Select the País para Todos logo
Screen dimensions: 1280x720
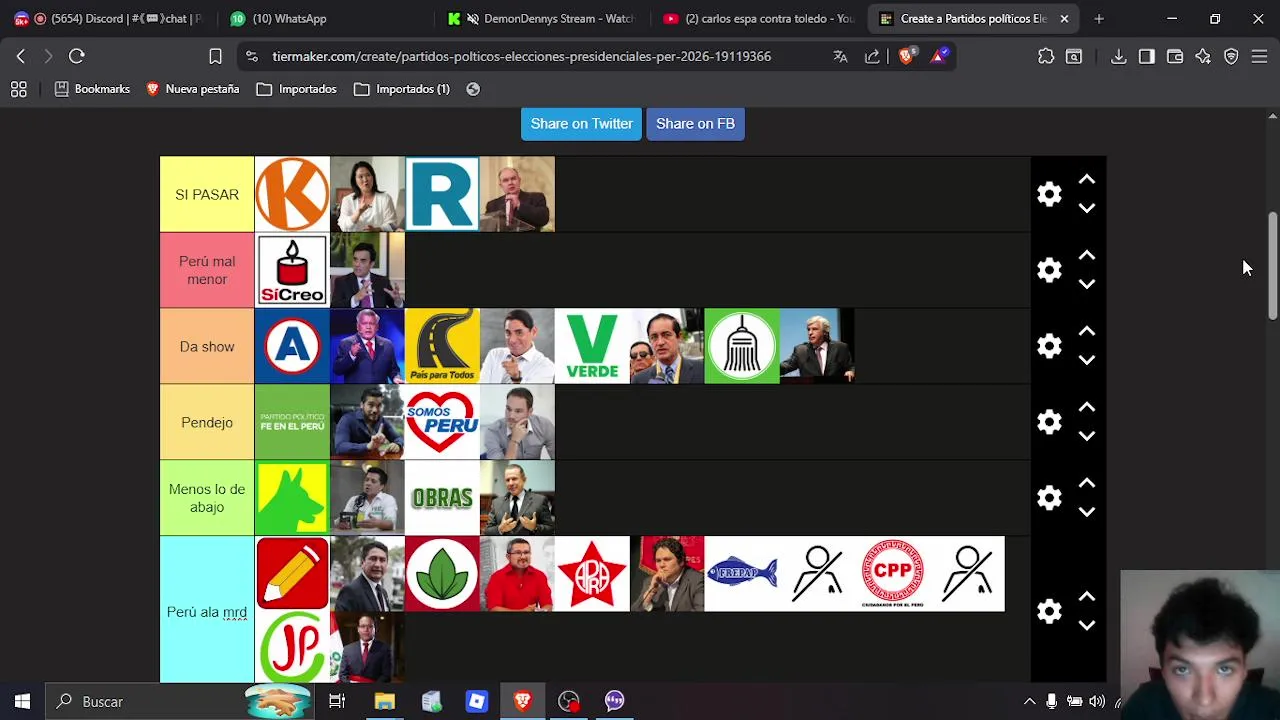tap(442, 346)
